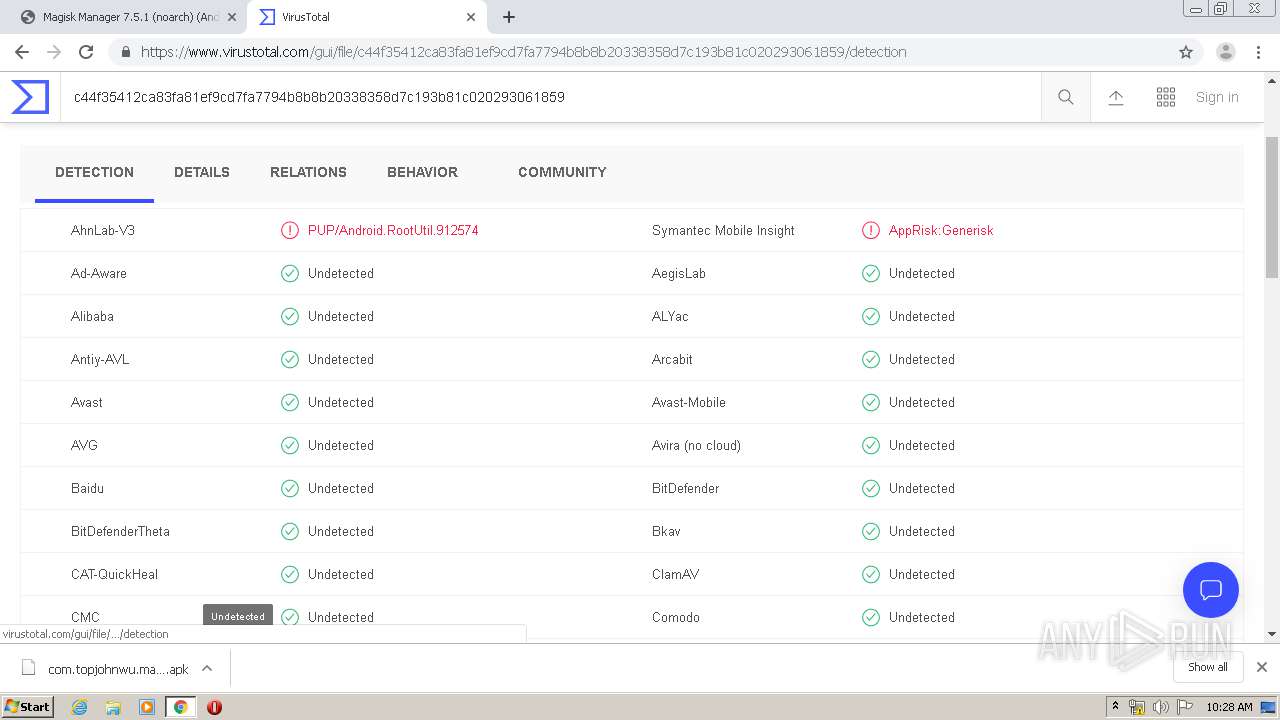
Task: Click the AppRisk:Generisk detection text
Action: [x=941, y=230]
